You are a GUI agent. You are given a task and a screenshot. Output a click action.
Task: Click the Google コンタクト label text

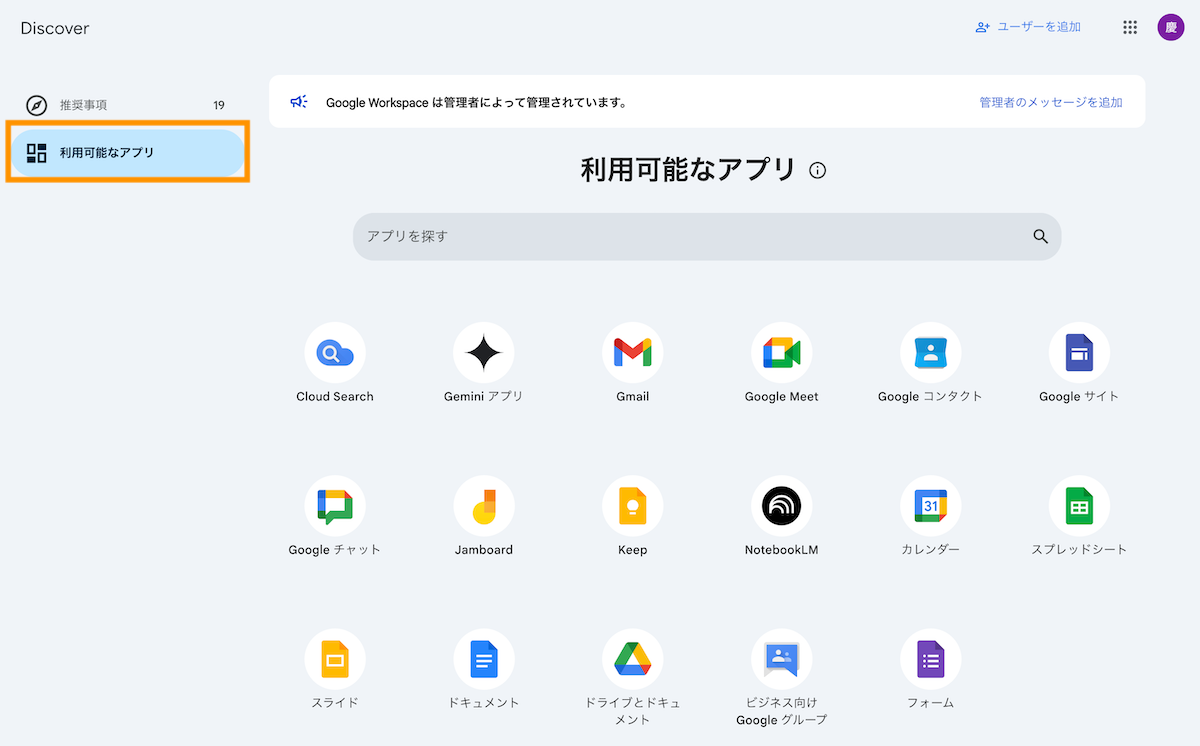pos(931,397)
